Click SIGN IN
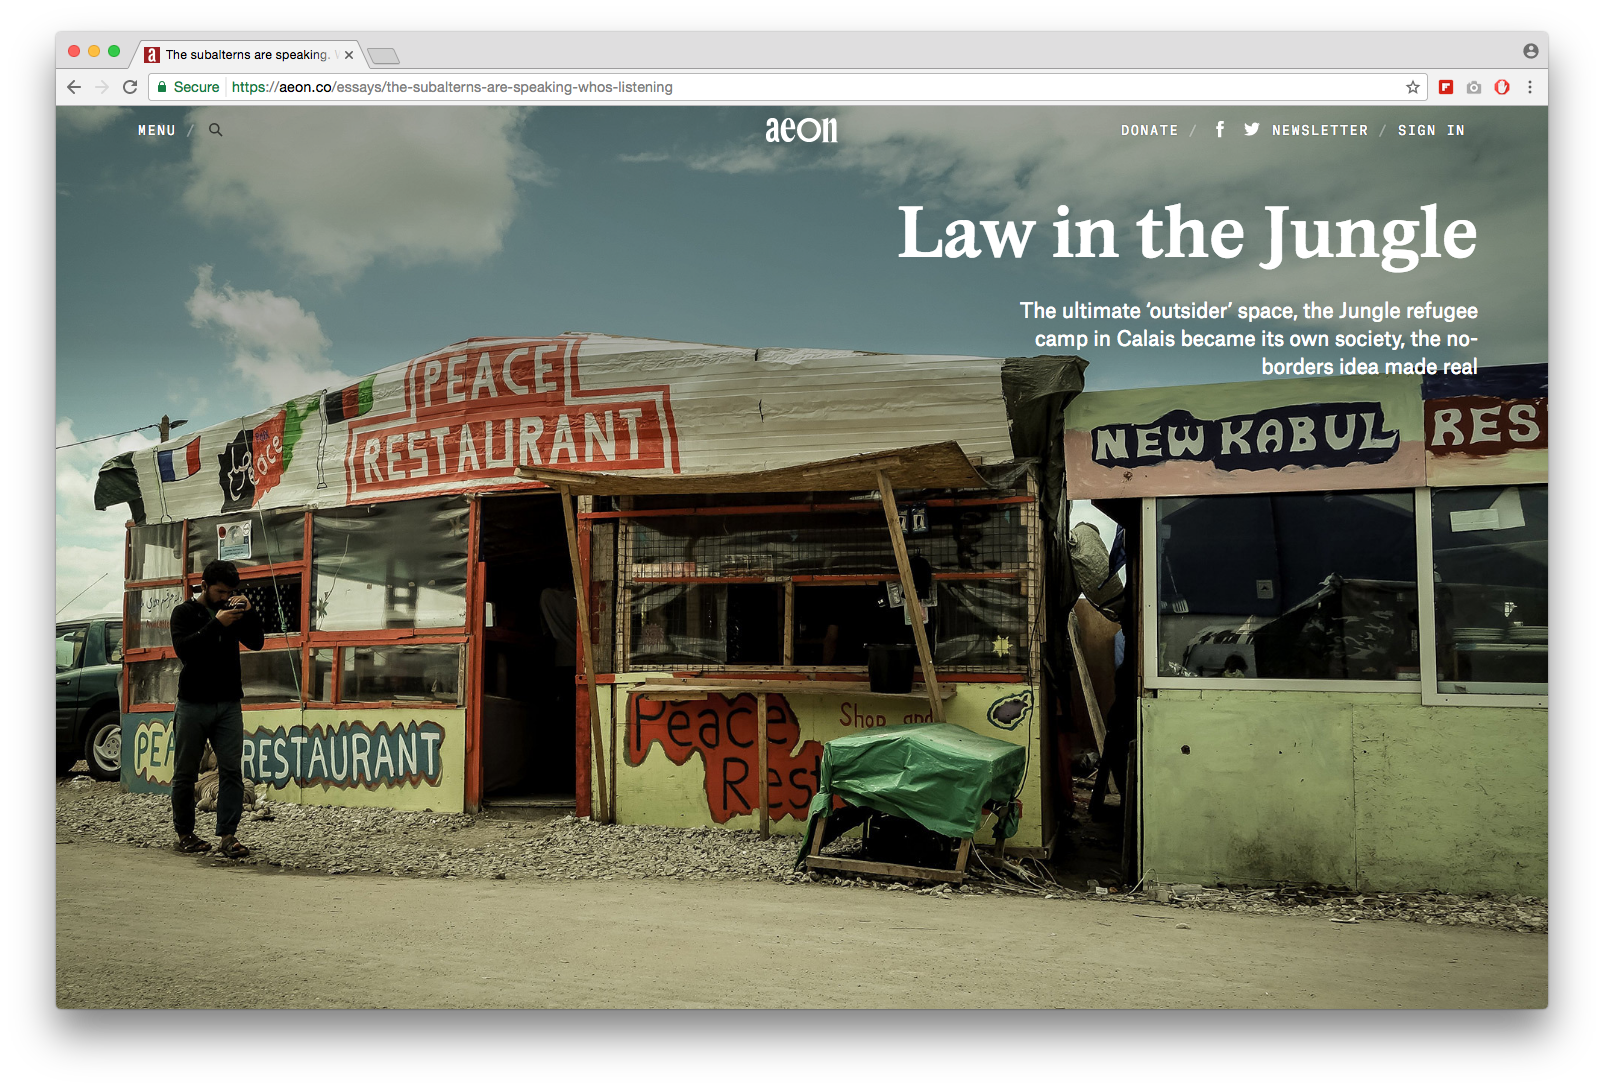Viewport: 1604px width, 1089px height. (1432, 130)
